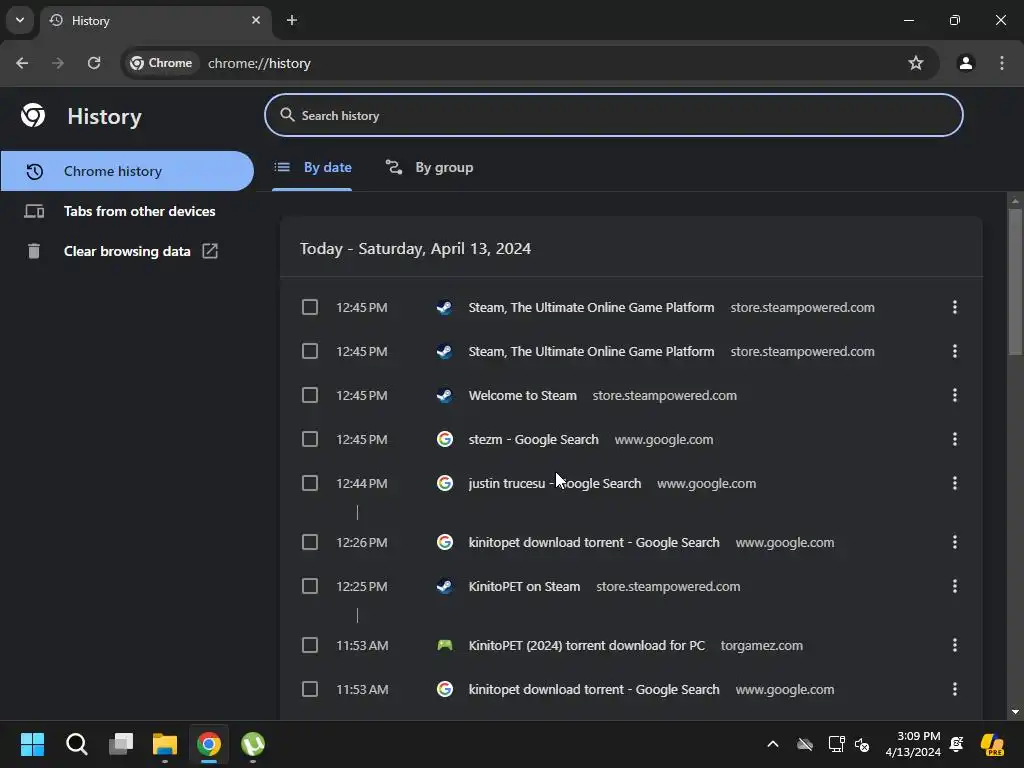The width and height of the screenshot is (1024, 768).
Task: Select Chrome history in sidebar
Action: click(127, 171)
